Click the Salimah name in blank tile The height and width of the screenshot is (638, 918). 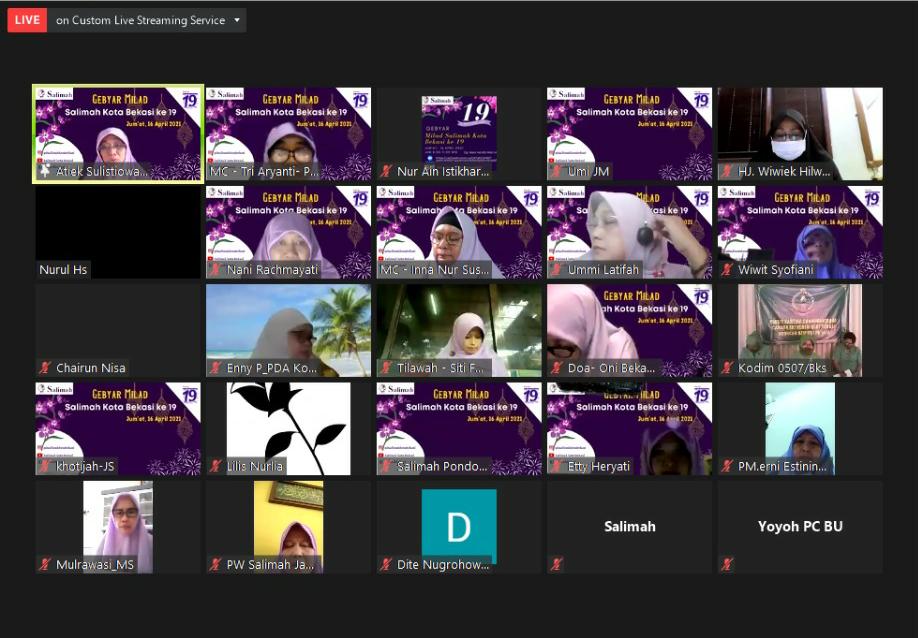(629, 526)
